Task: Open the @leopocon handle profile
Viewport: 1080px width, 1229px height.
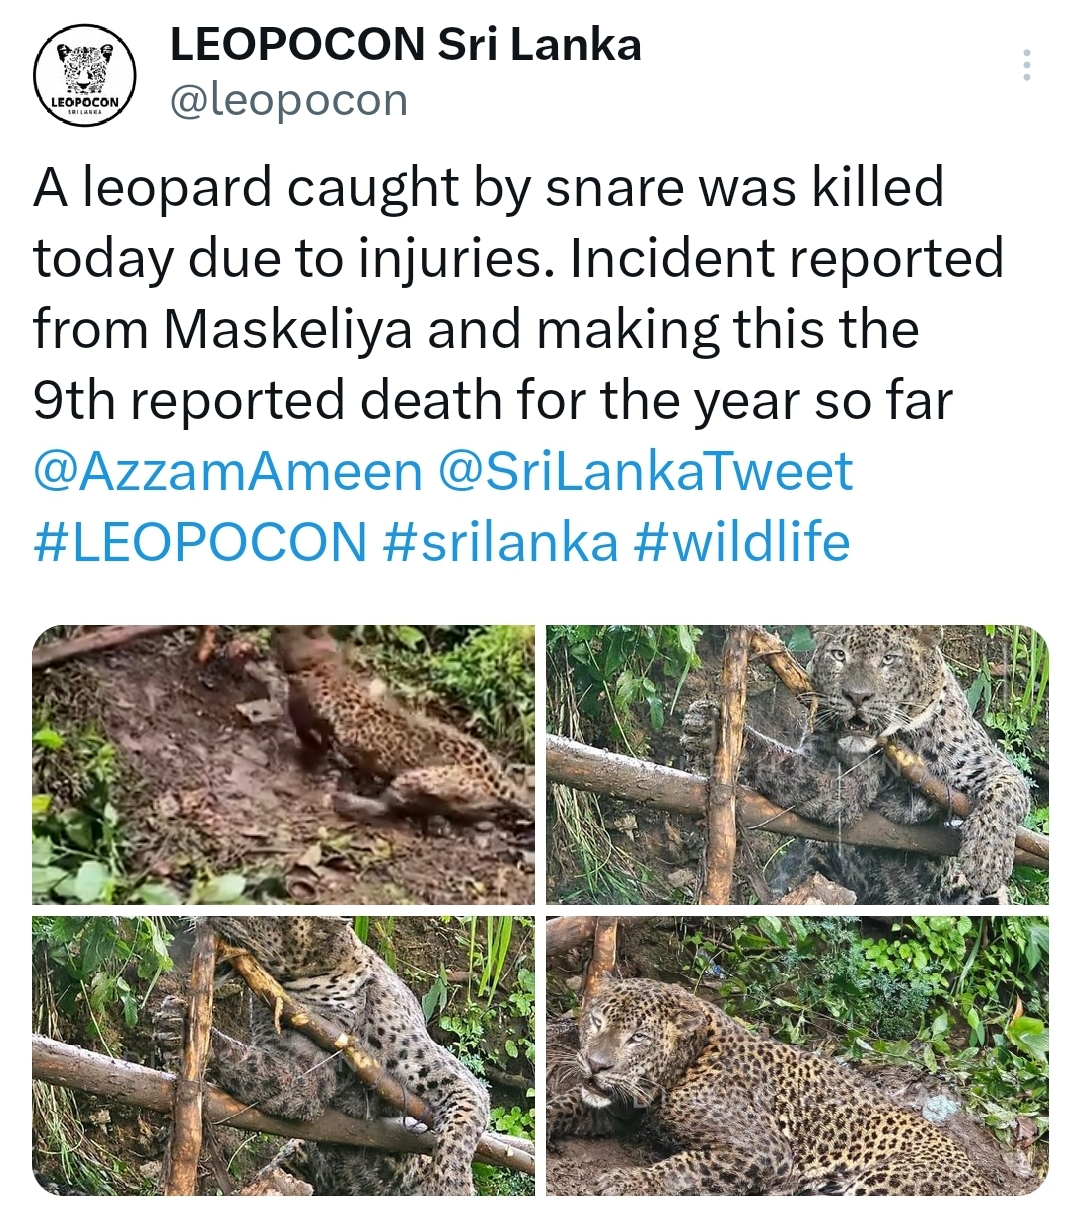Action: point(289,100)
